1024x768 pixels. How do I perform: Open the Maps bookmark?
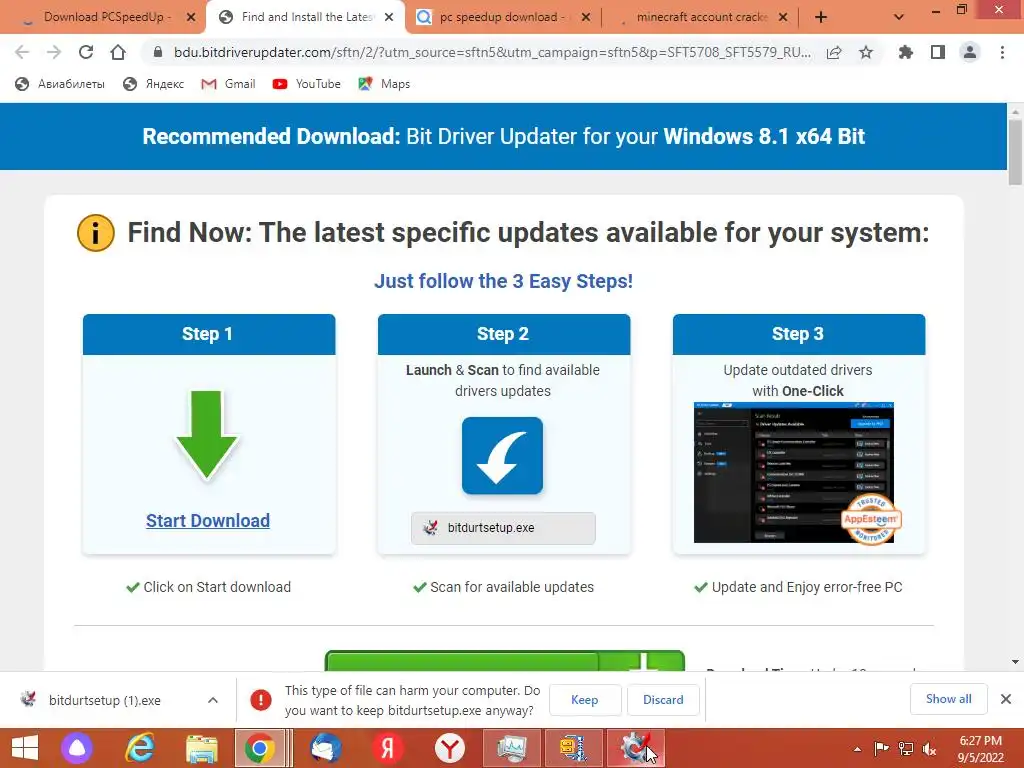(x=384, y=84)
